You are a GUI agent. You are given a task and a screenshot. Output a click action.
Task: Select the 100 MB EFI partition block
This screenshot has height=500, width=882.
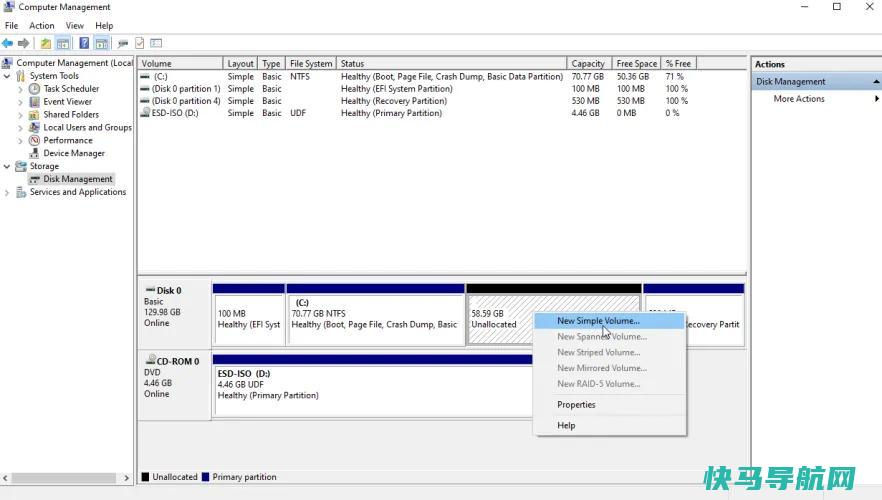pos(249,315)
